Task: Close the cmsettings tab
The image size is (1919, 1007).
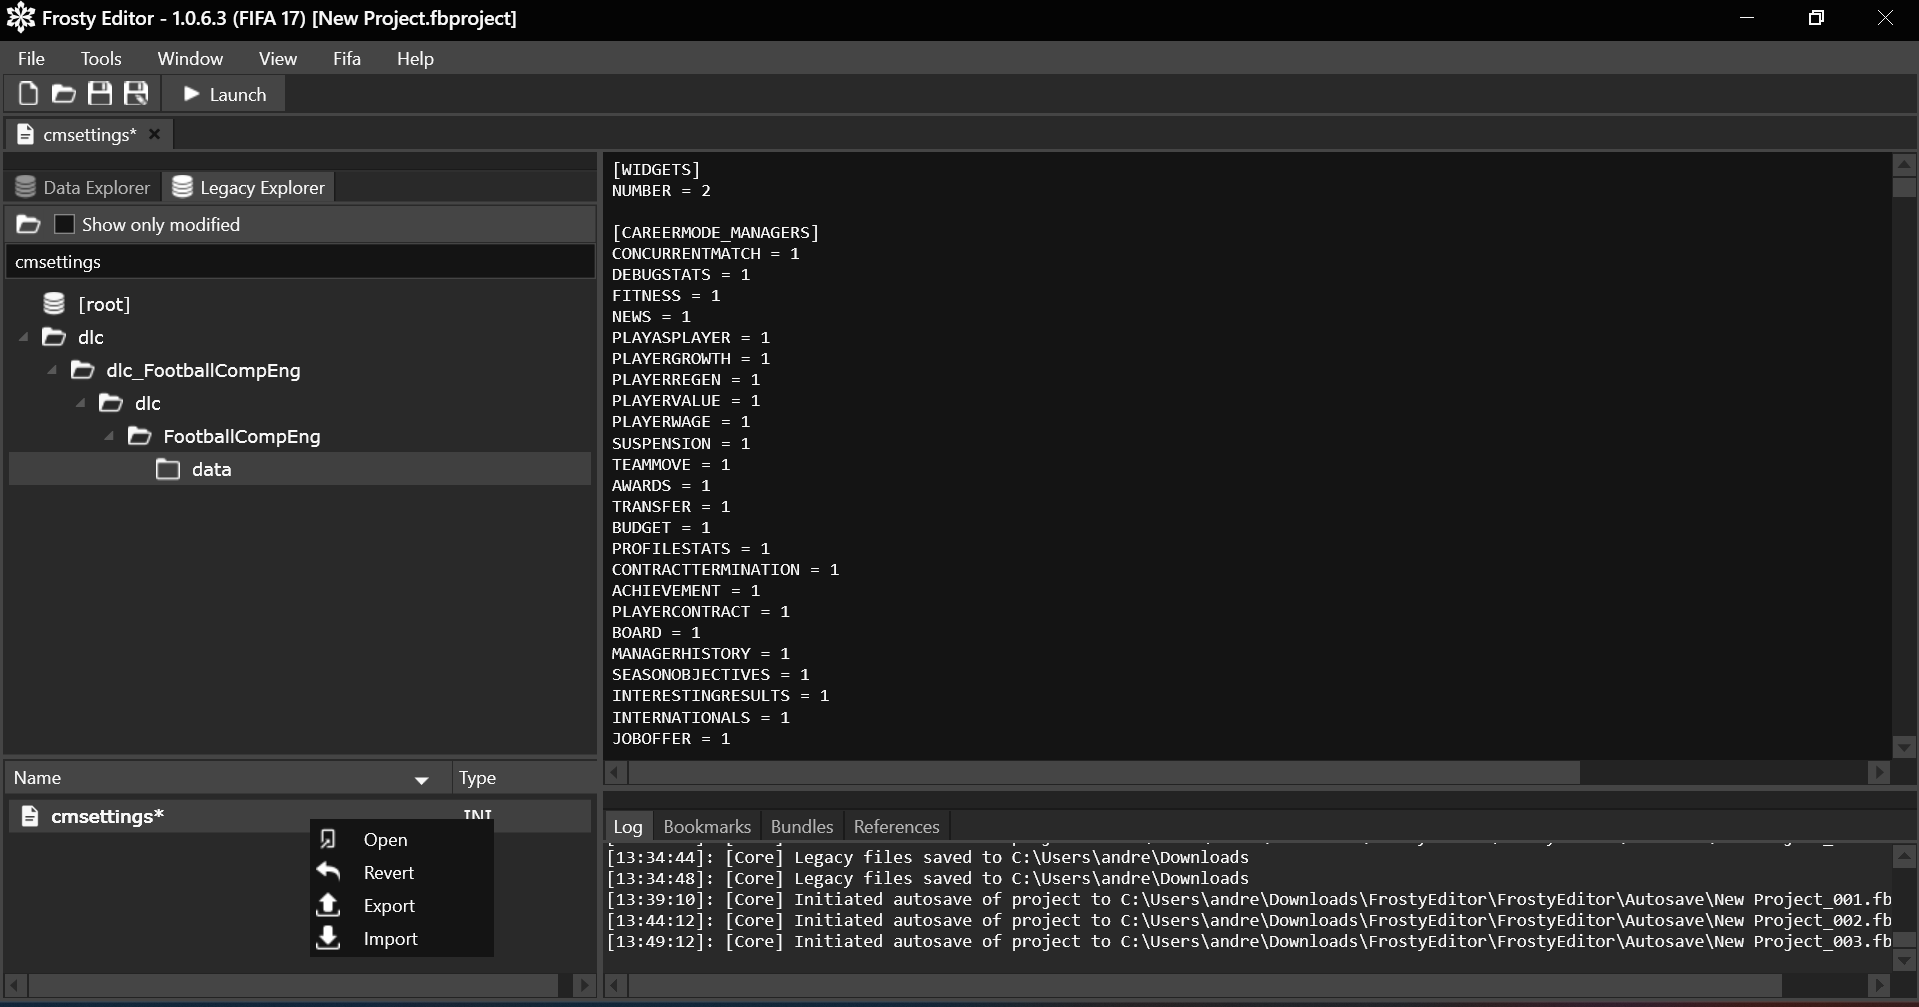Action: click(154, 134)
